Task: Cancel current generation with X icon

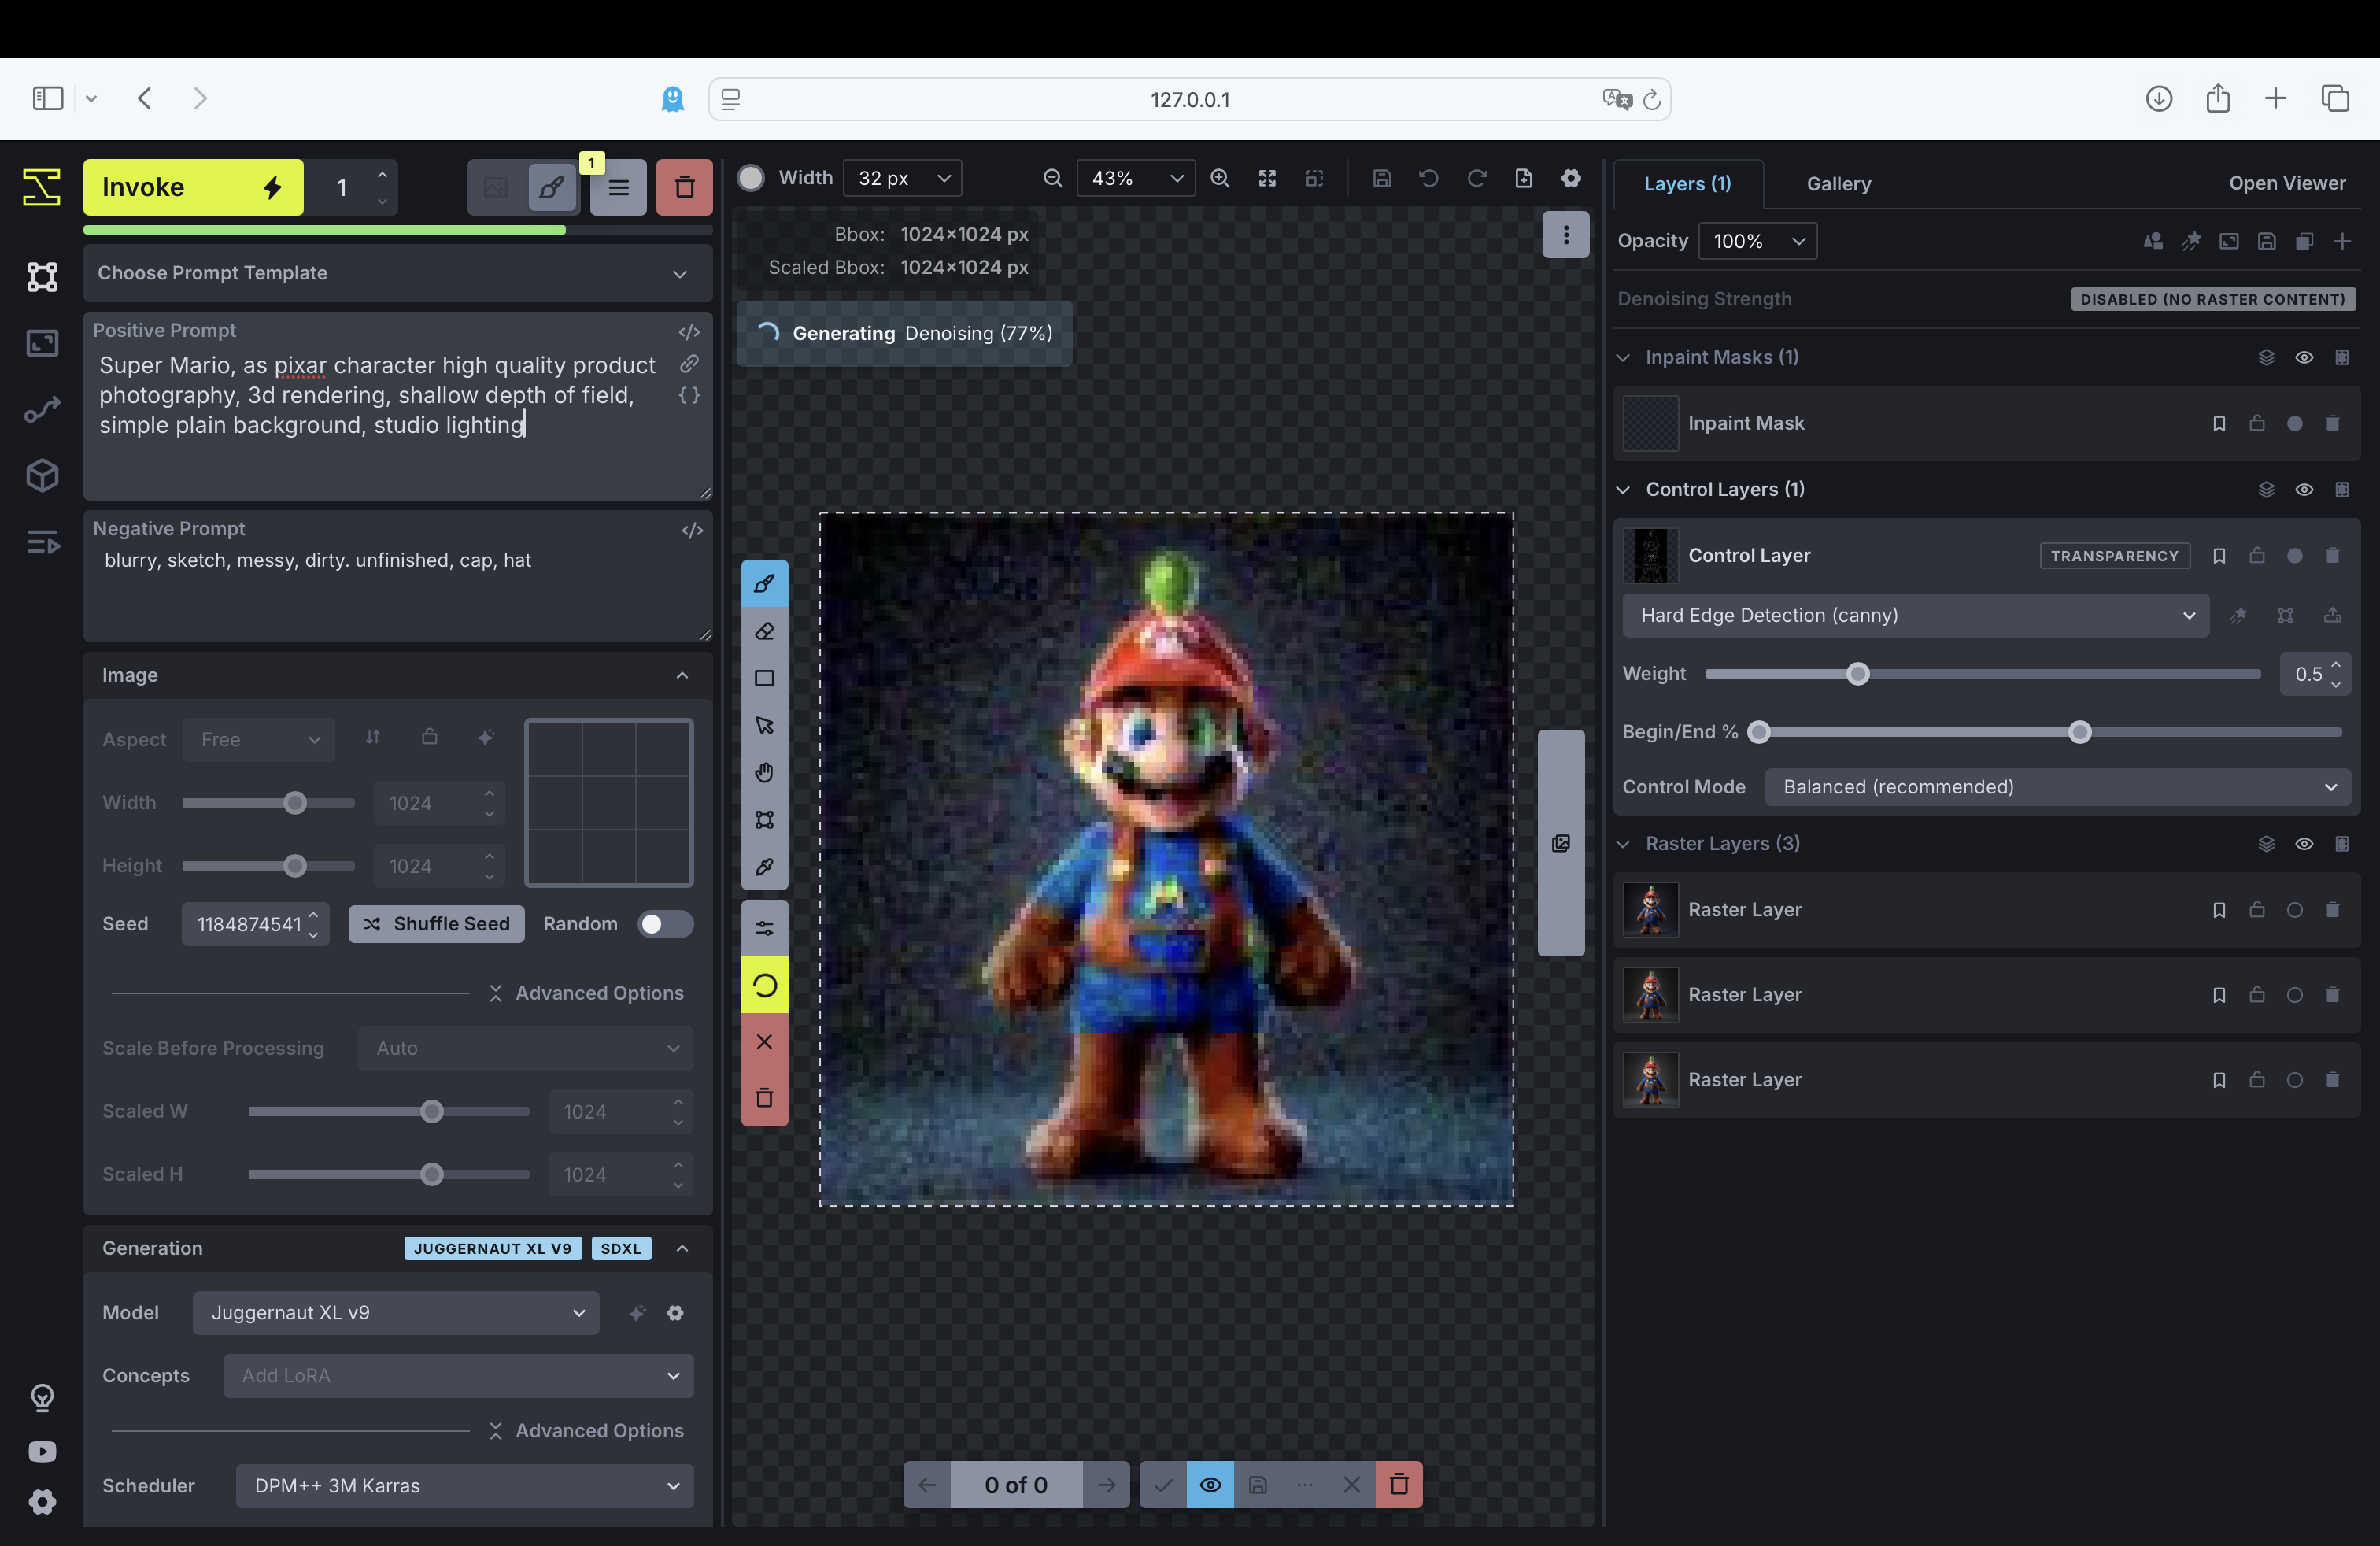Action: [x=764, y=1041]
